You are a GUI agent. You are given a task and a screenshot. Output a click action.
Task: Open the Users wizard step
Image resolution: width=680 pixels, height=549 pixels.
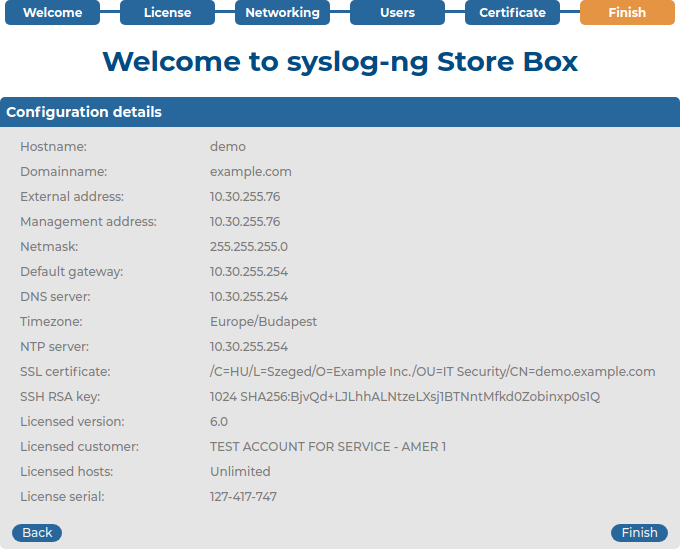click(397, 13)
